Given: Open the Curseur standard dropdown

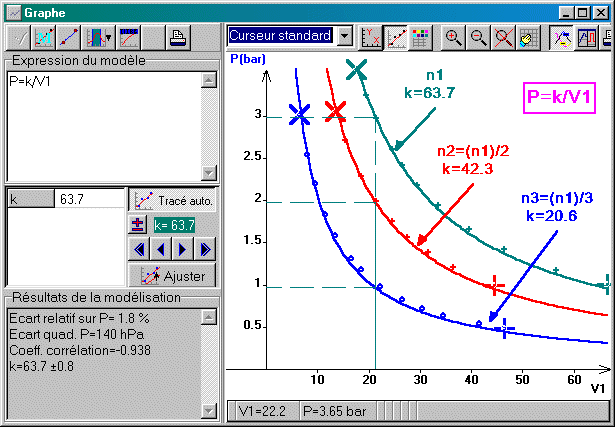Looking at the screenshot, I should point(345,36).
